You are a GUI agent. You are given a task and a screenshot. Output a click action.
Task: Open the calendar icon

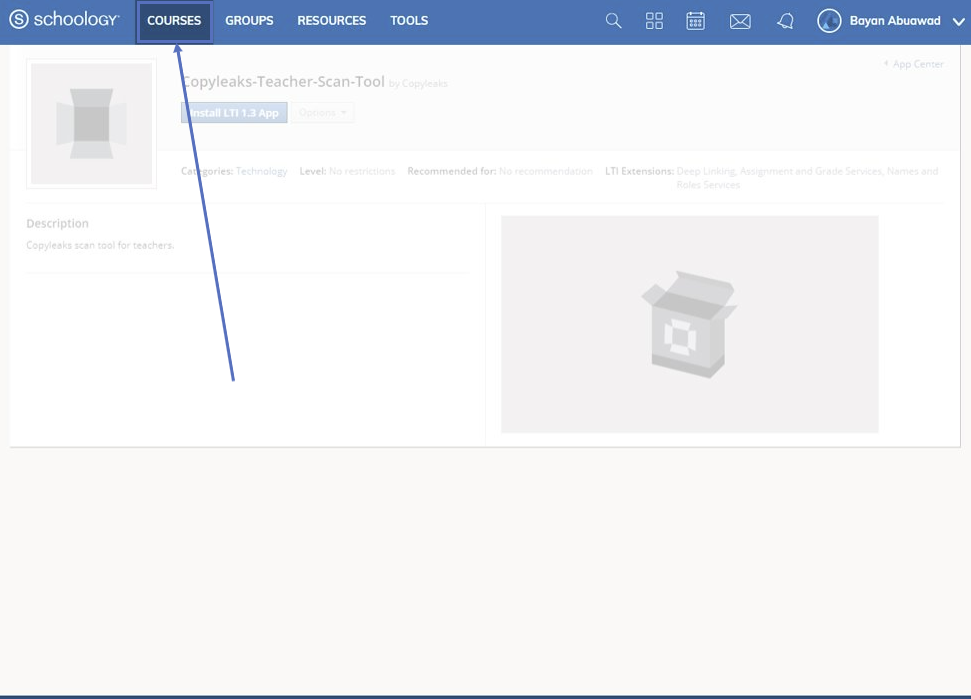click(695, 21)
